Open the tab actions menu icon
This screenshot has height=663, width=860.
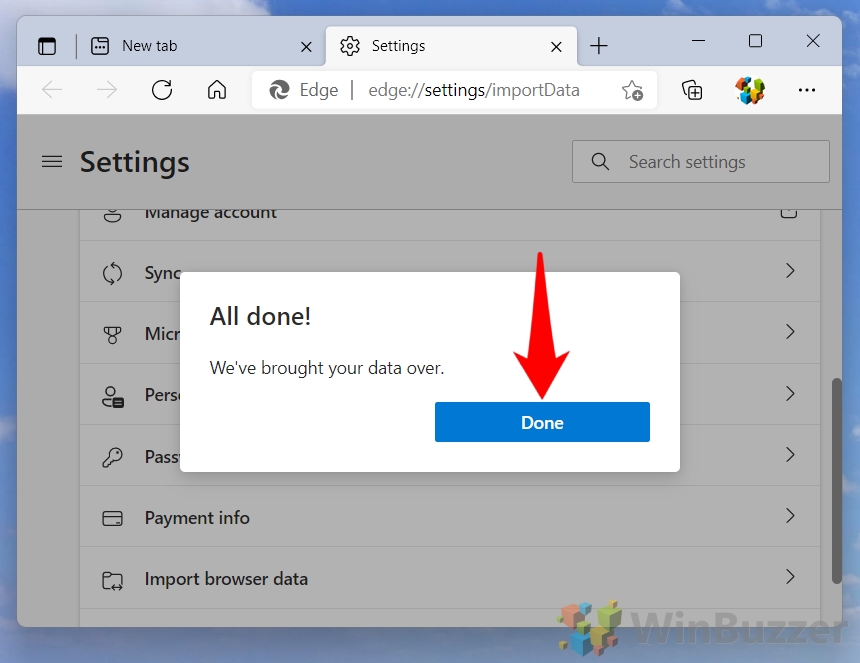47,46
